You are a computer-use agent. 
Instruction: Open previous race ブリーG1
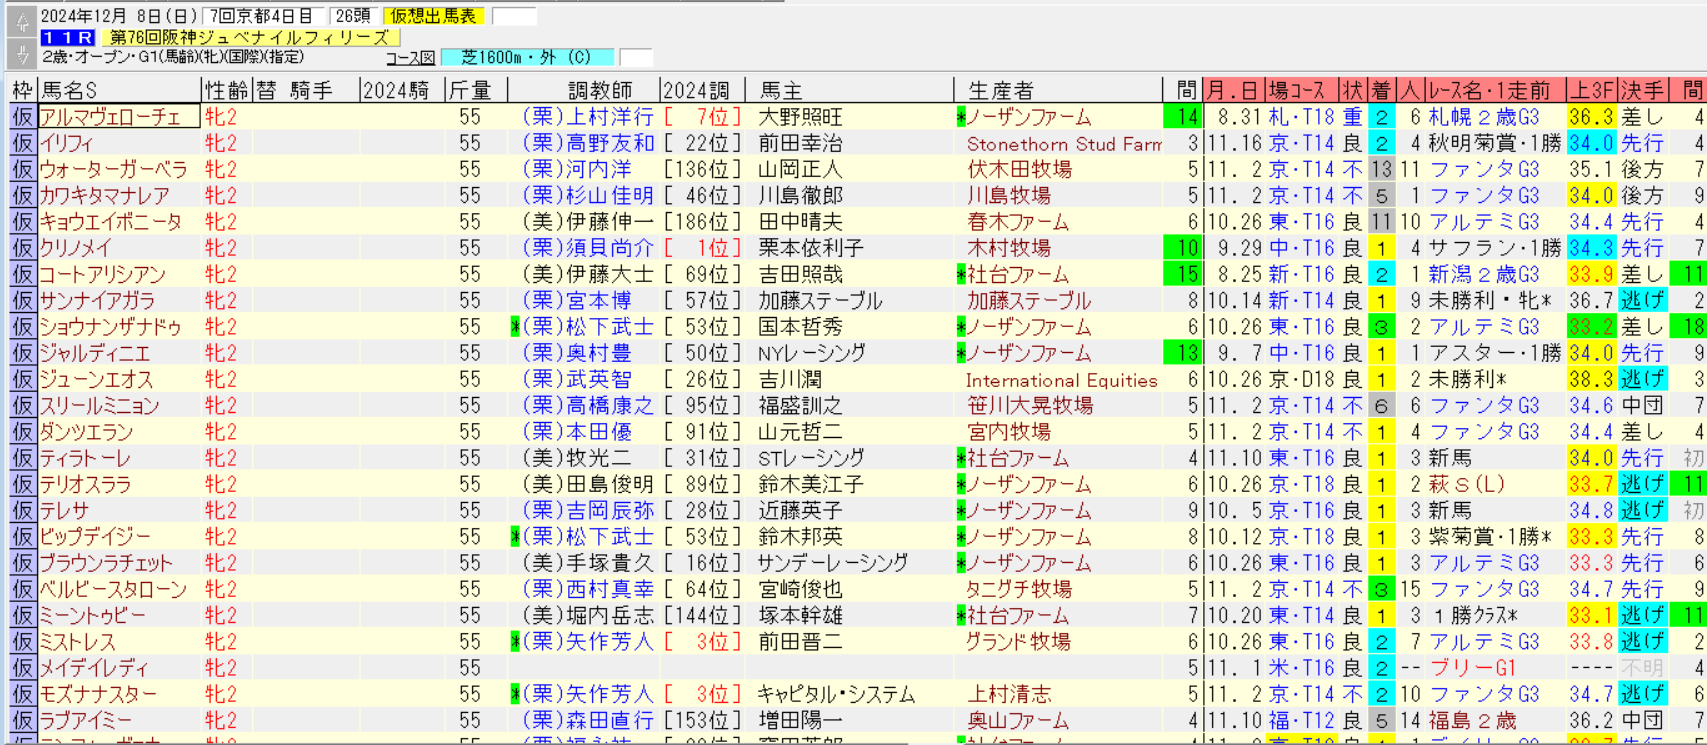coord(1473,668)
